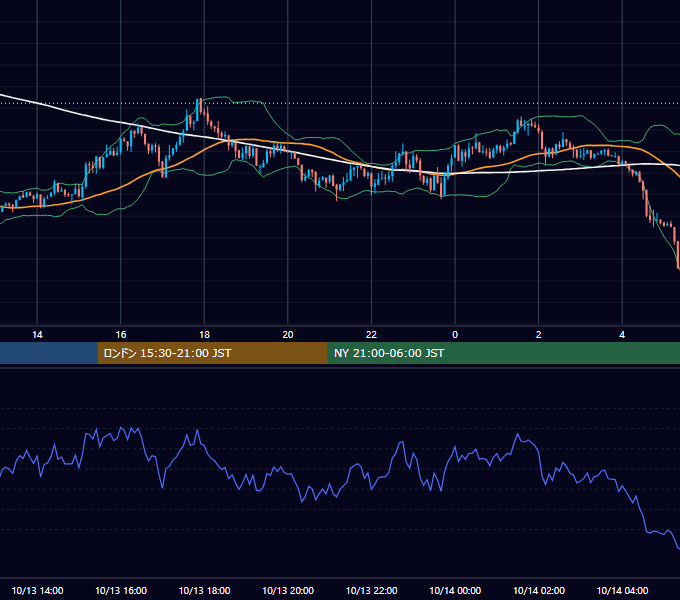Click the 14 hour label on price chart axis
Screen dimensions: 680x600
click(x=37, y=335)
